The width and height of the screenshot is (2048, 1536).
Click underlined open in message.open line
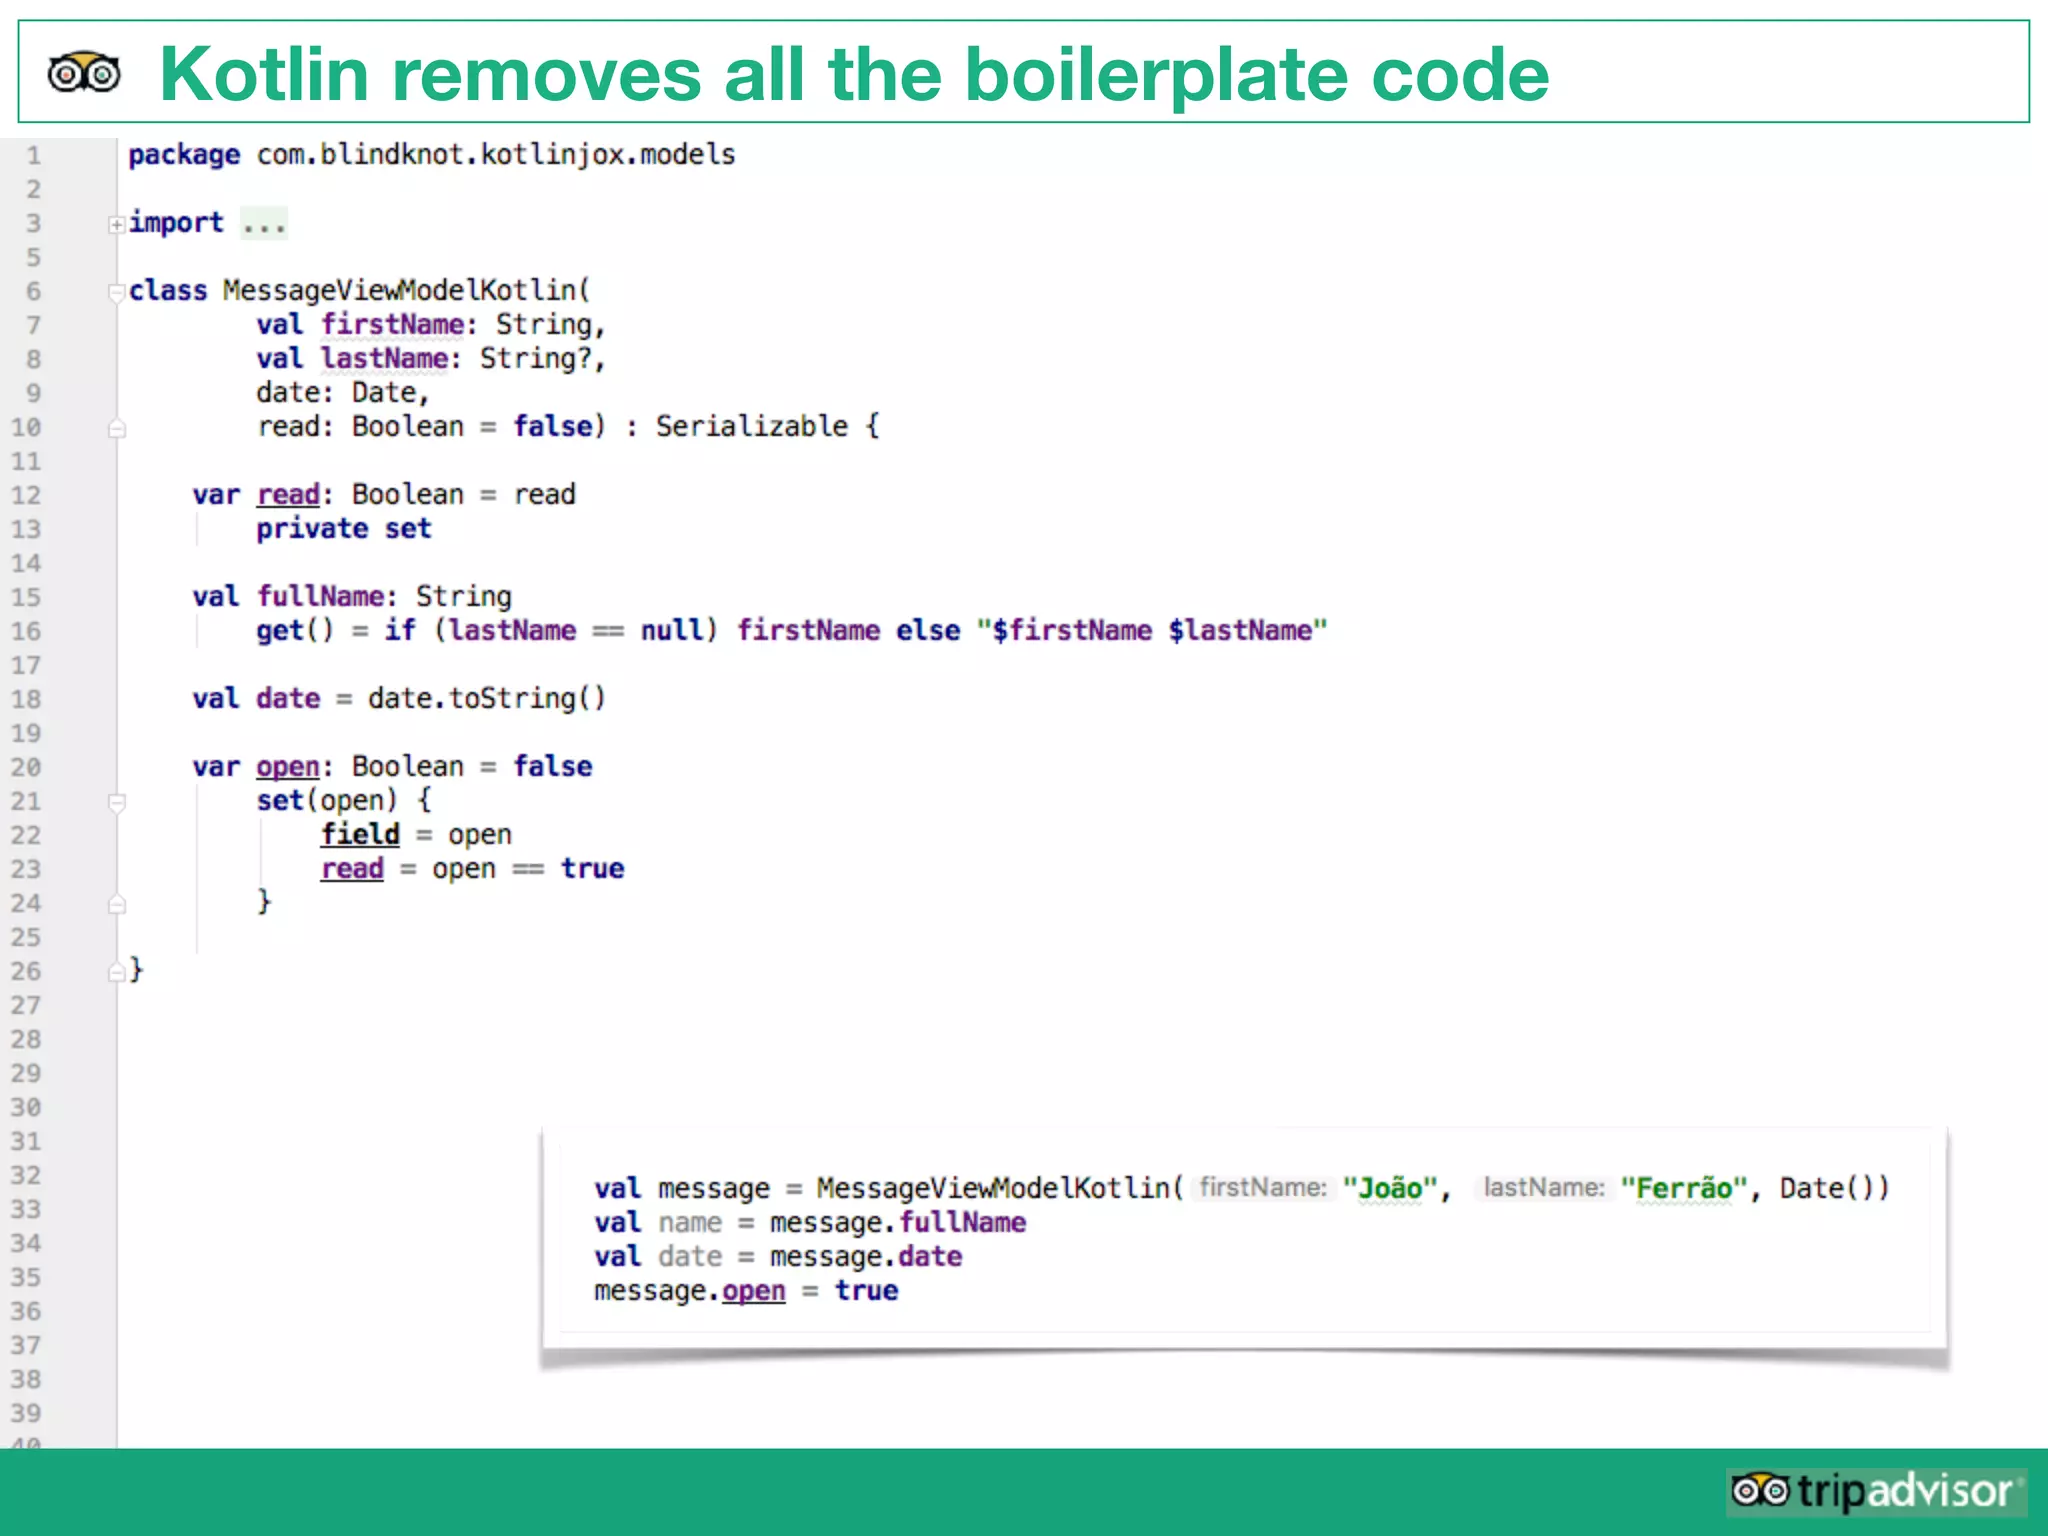point(754,1291)
